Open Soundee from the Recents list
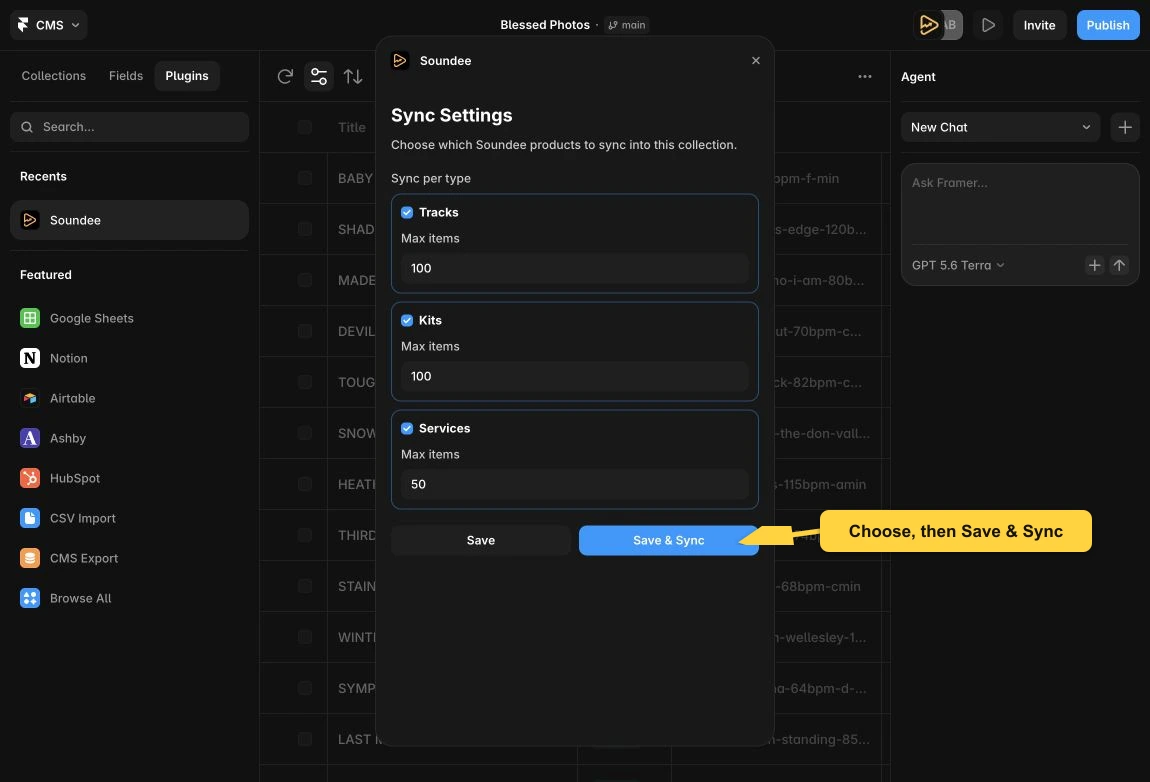Image resolution: width=1150 pixels, height=782 pixels. pos(130,220)
